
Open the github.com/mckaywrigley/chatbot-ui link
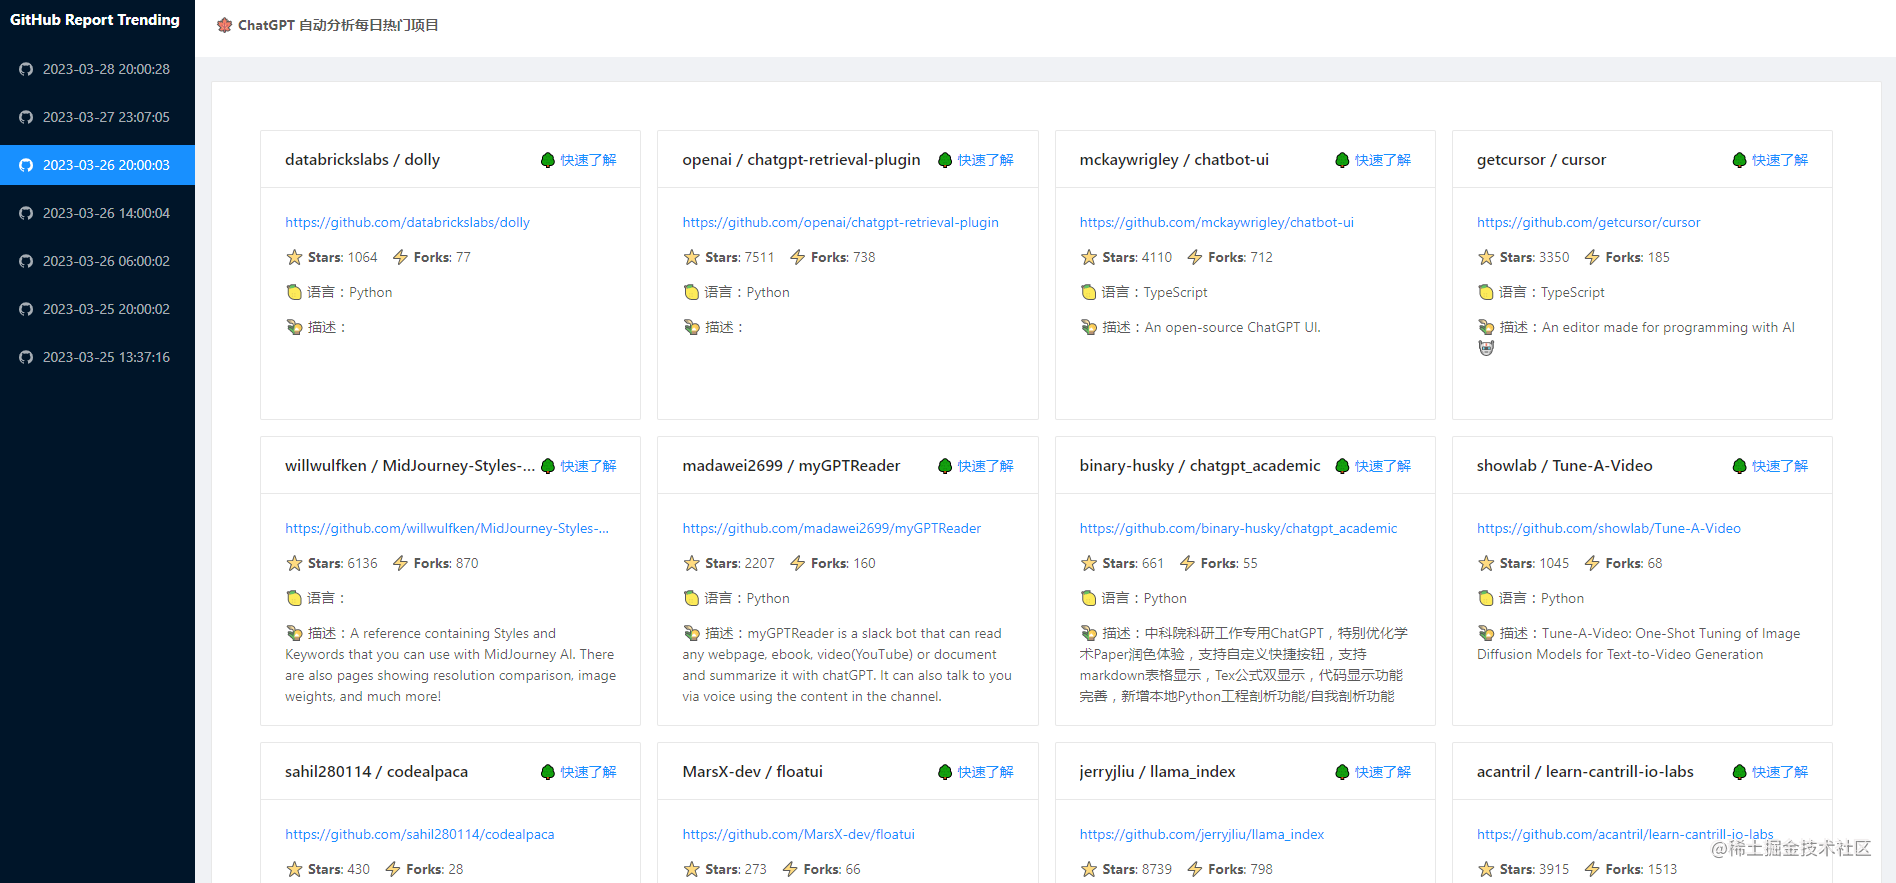[1216, 222]
